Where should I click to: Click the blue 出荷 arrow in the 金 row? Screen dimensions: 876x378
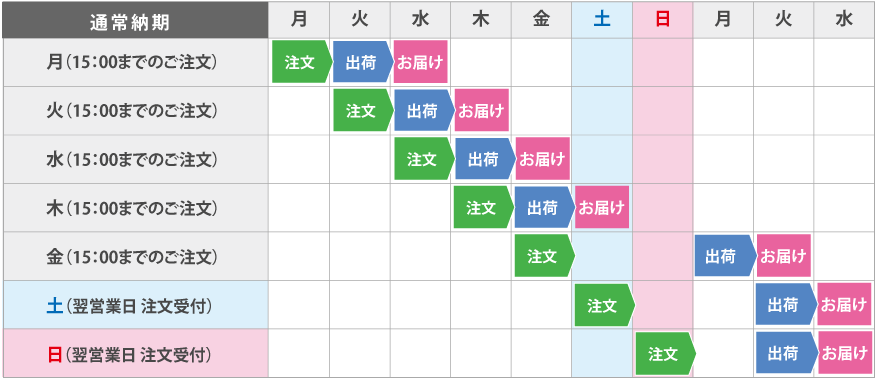(725, 256)
